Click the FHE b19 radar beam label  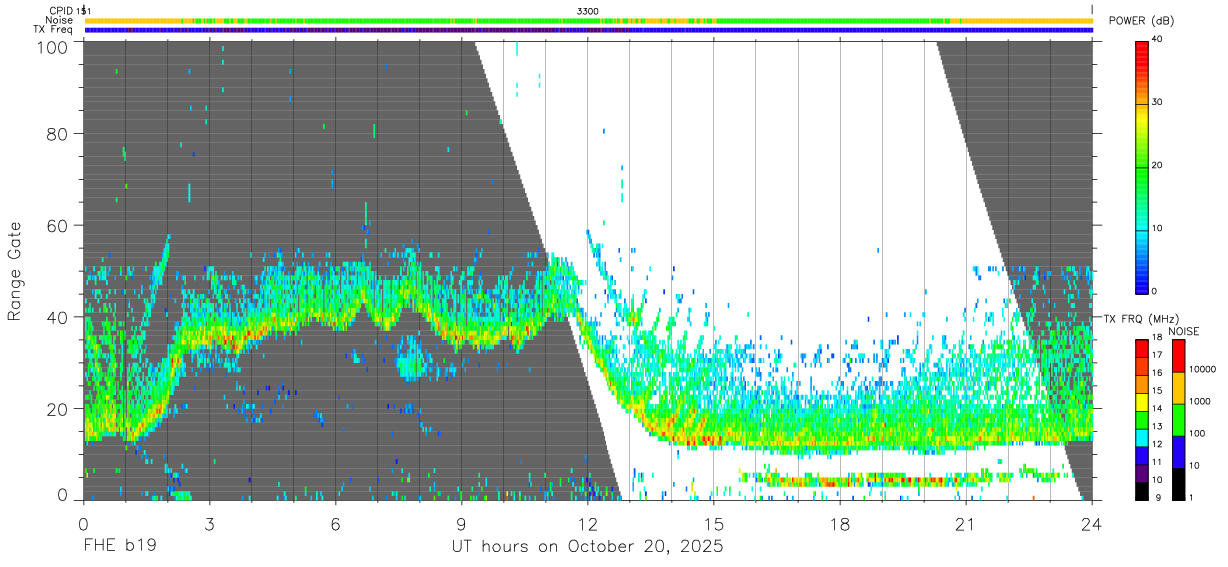click(x=119, y=546)
